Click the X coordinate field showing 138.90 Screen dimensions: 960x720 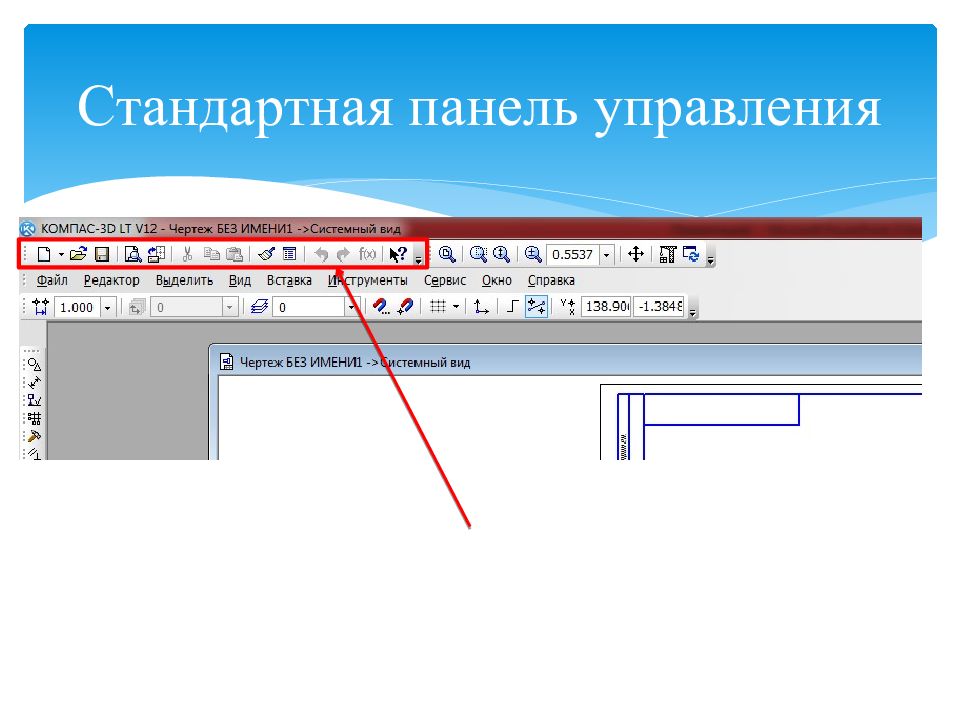607,307
